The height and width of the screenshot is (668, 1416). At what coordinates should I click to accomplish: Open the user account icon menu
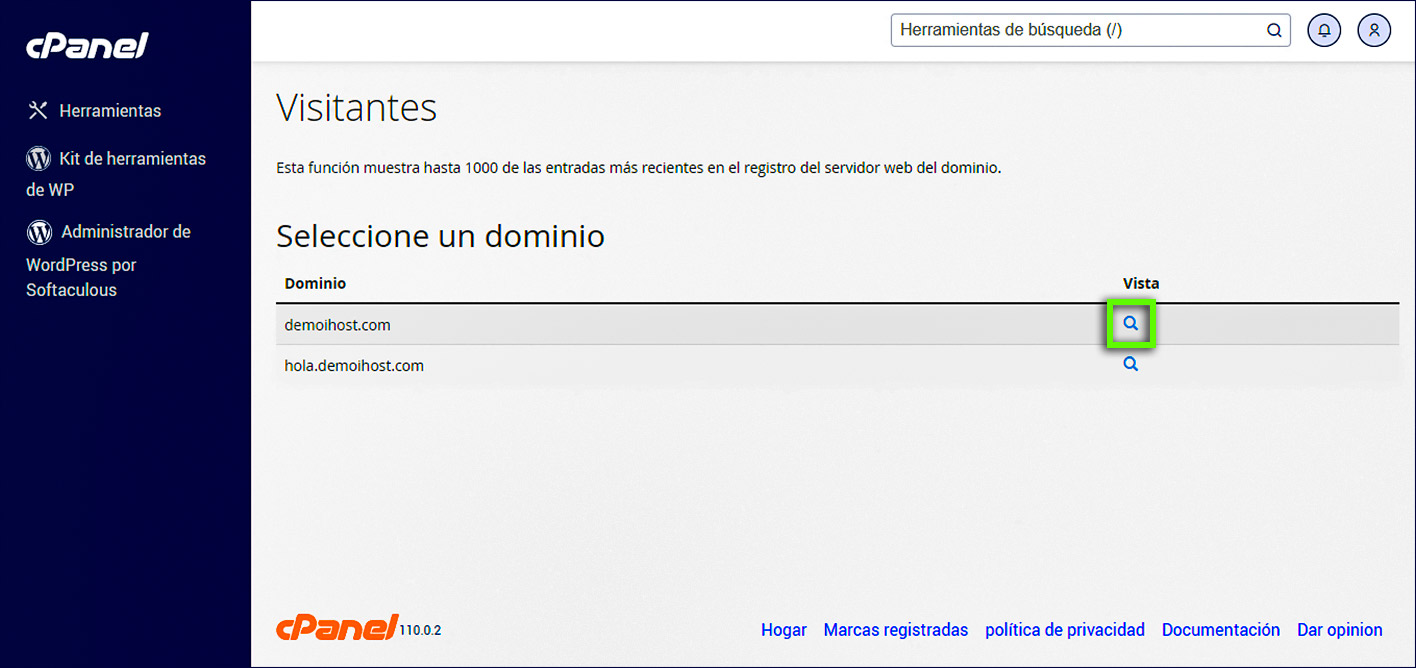[x=1374, y=30]
